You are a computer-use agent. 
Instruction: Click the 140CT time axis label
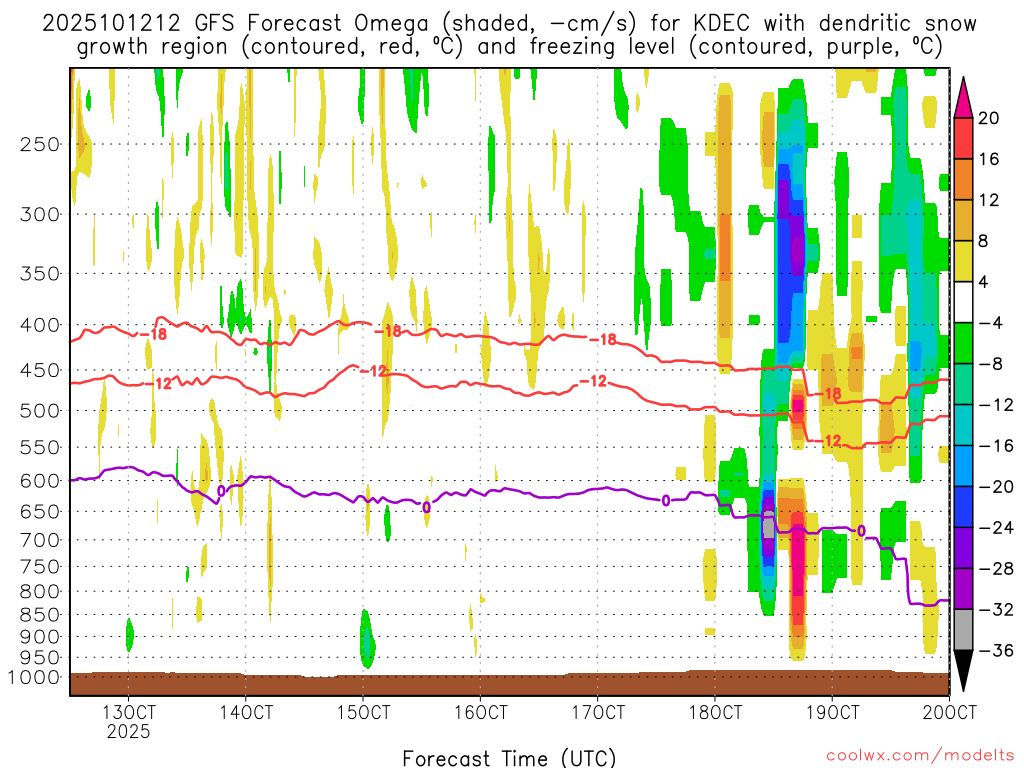point(246,712)
